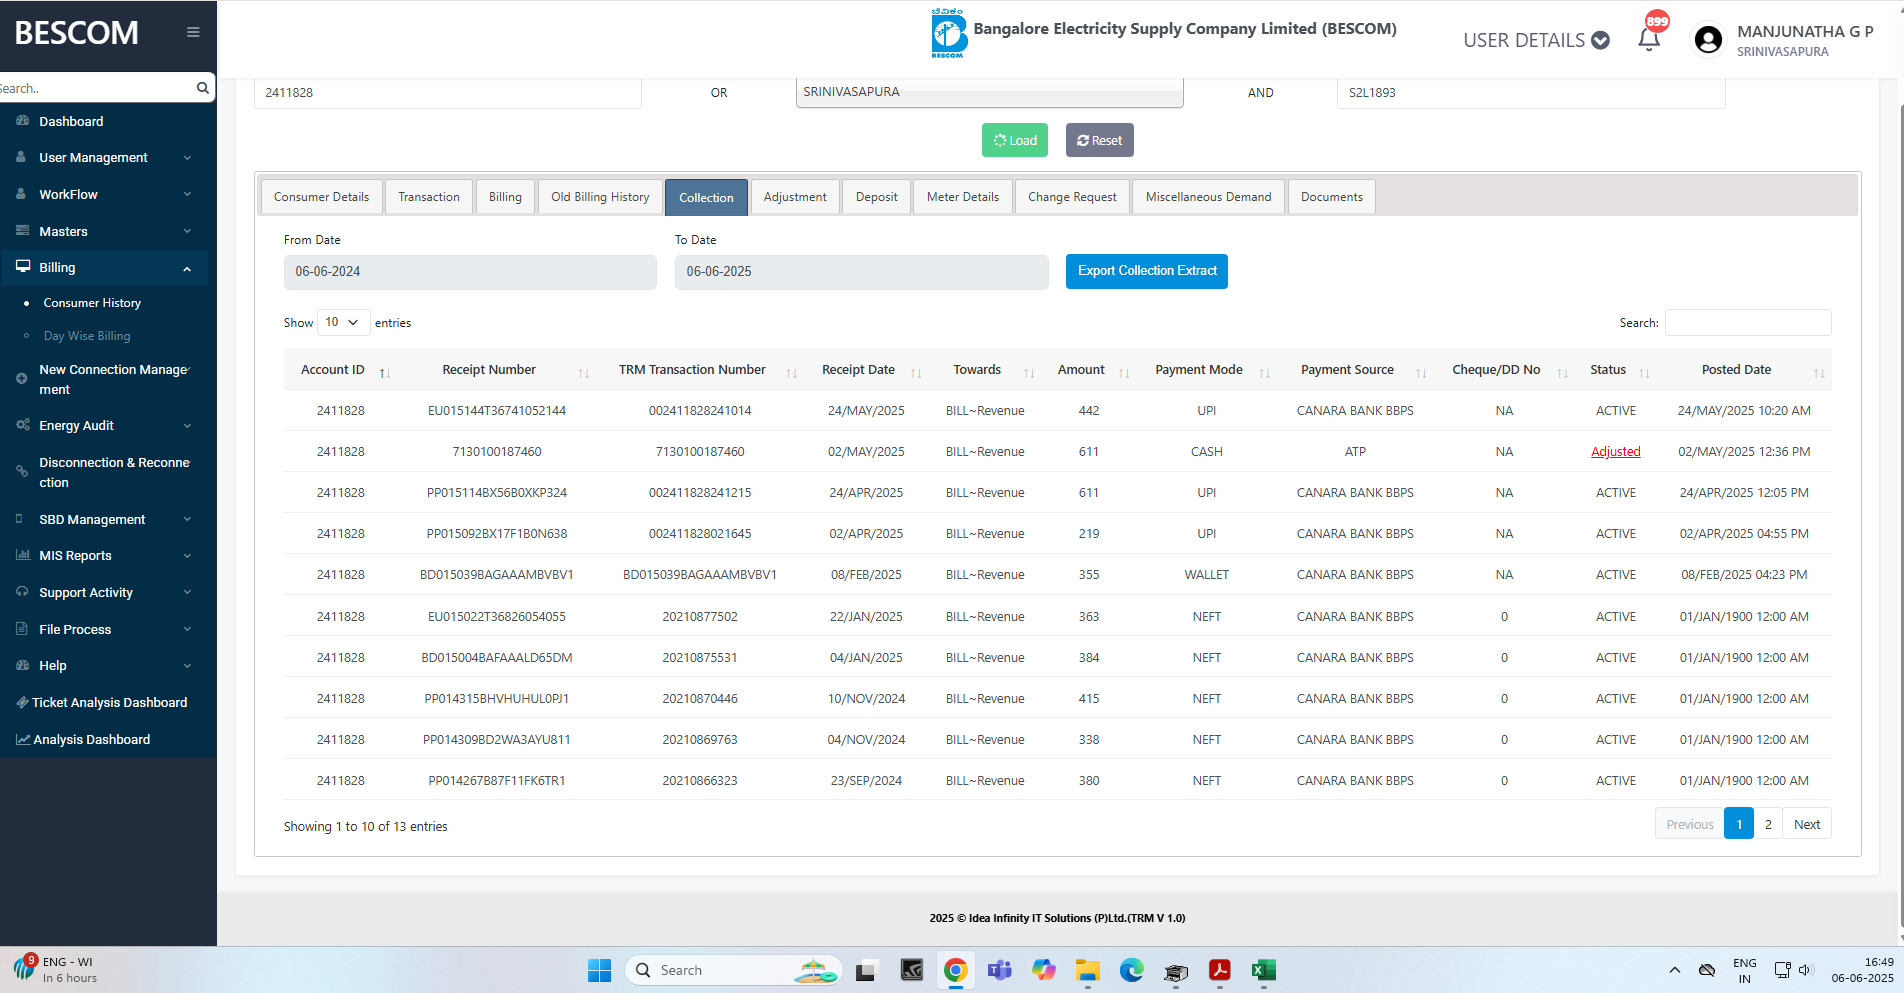This screenshot has height=993, width=1904.
Task: Sort table by Towards column arrows
Action: (1029, 372)
